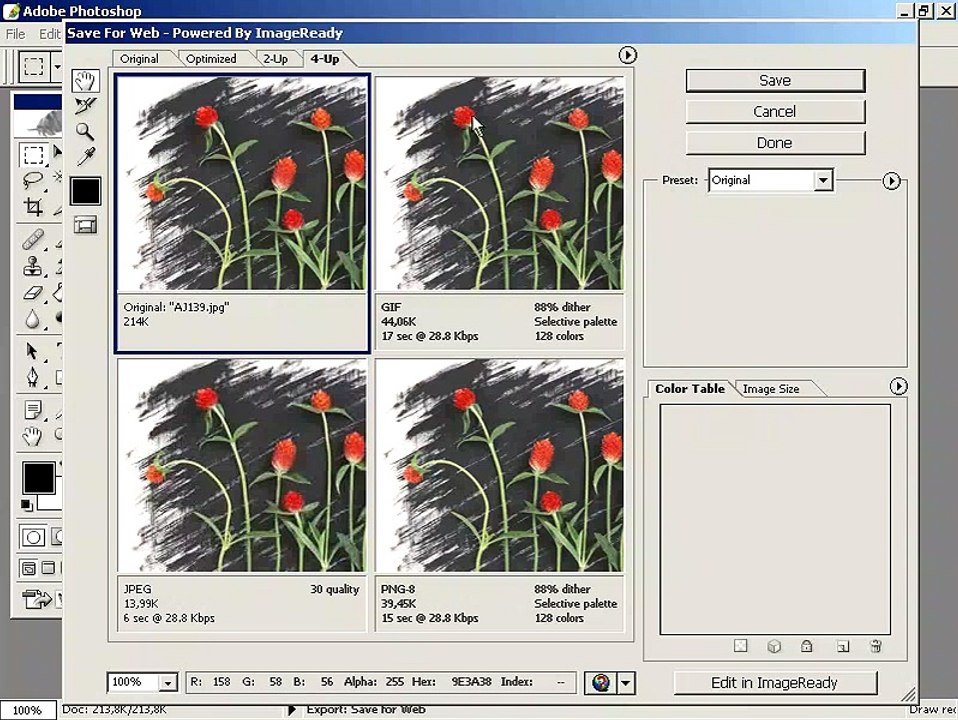Image resolution: width=958 pixels, height=720 pixels.
Task: Select the Zoom tool in Save For Web
Action: 85,131
